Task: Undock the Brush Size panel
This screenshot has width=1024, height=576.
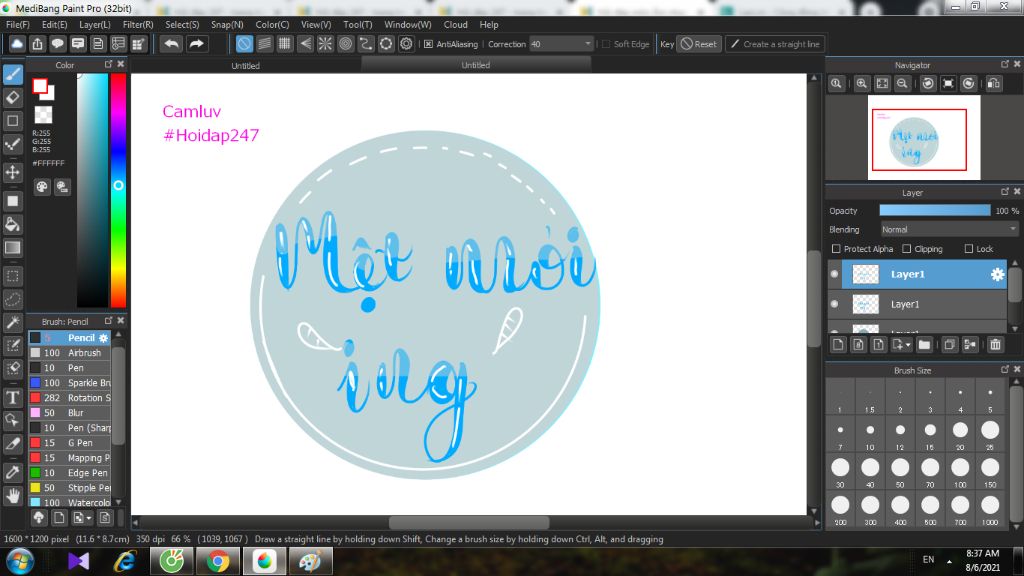Action: pyautogui.click(x=1004, y=369)
